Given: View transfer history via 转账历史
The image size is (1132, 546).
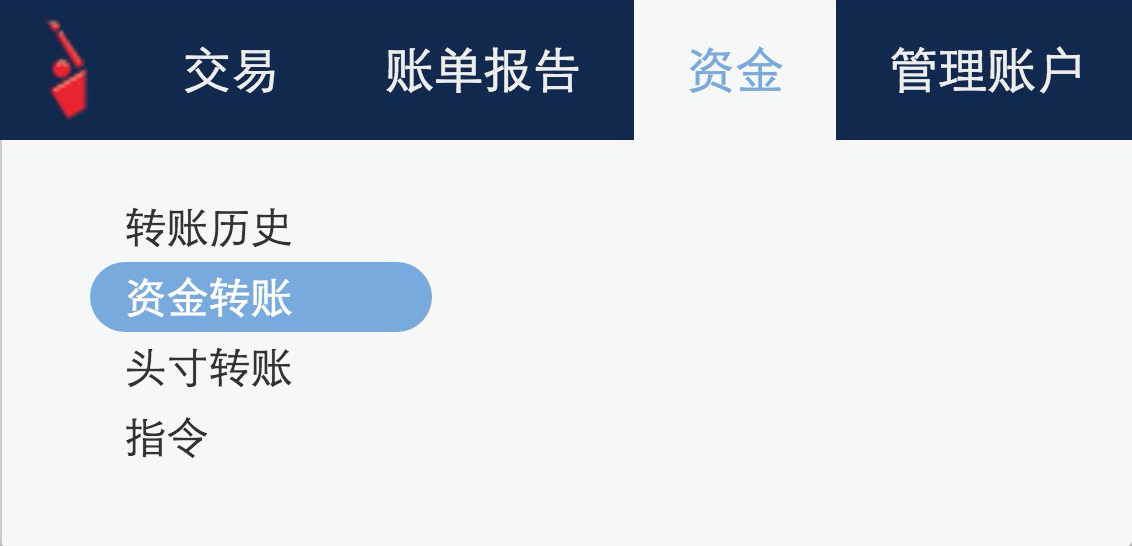Looking at the screenshot, I should tap(209, 228).
